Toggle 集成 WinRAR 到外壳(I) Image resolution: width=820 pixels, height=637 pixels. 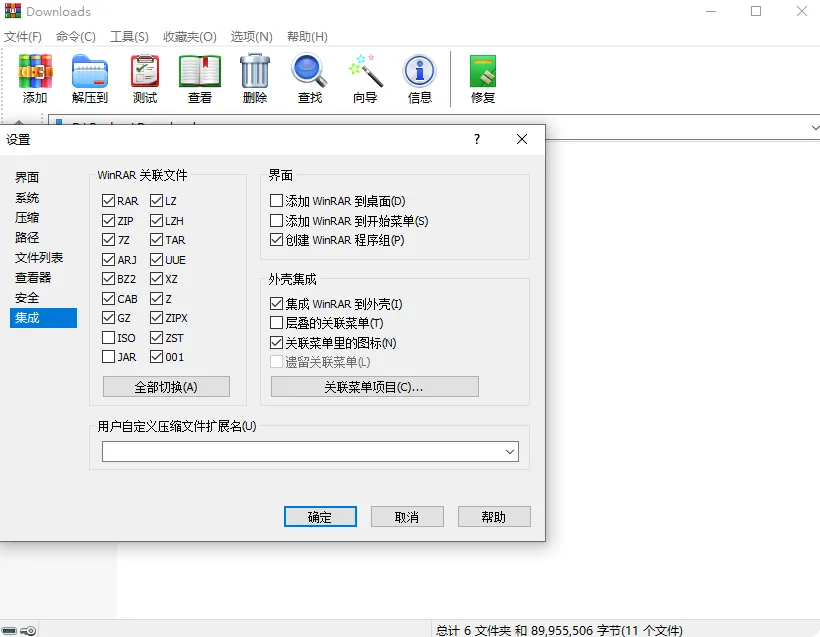(x=276, y=304)
